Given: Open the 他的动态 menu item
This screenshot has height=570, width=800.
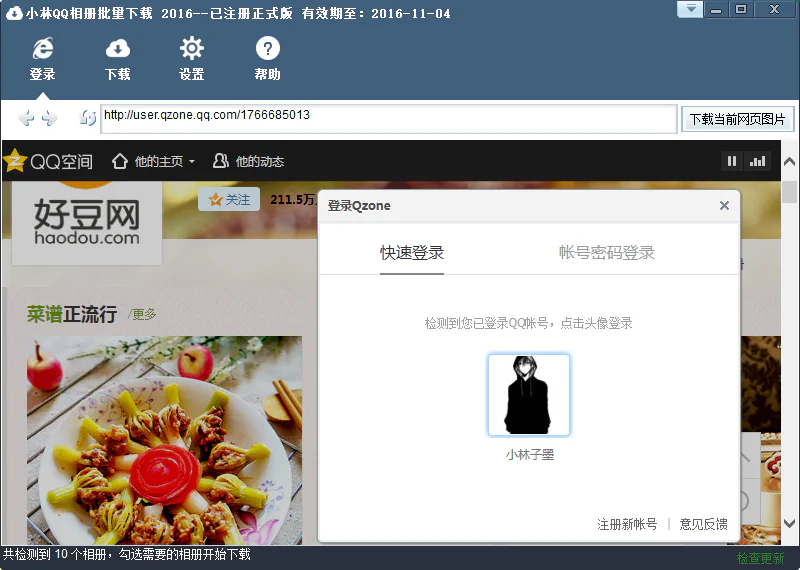Looking at the screenshot, I should [x=248, y=161].
